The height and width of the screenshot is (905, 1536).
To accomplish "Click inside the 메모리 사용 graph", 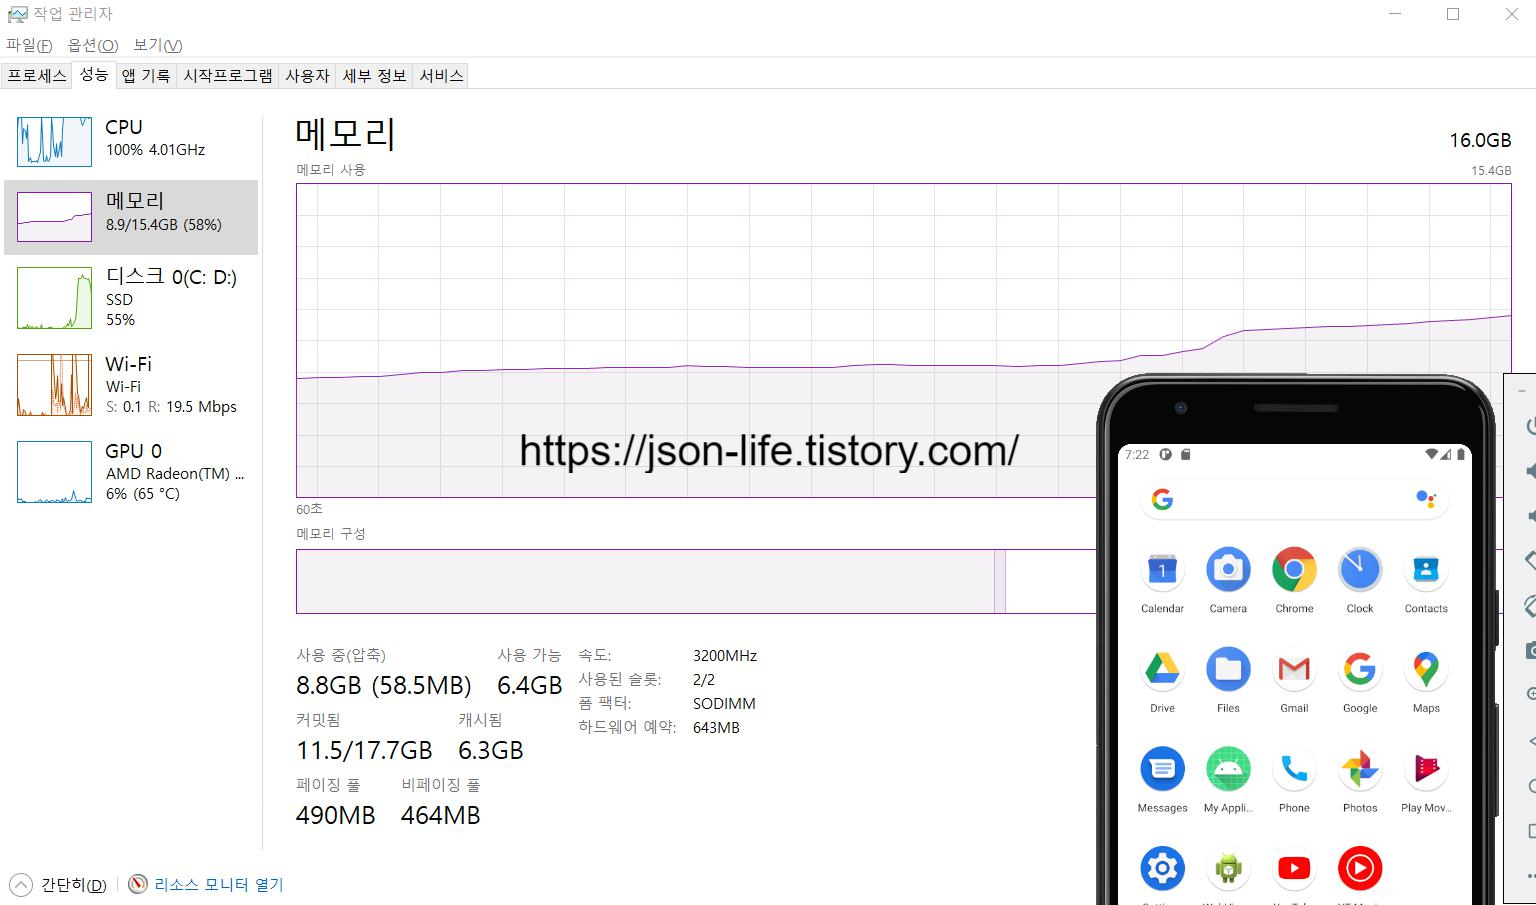I will [903, 340].
